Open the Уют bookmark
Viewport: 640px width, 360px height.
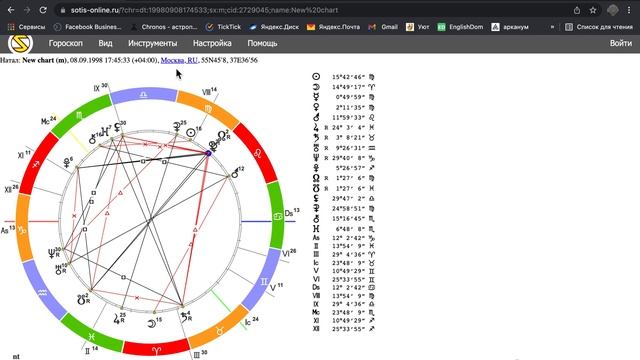coord(418,27)
